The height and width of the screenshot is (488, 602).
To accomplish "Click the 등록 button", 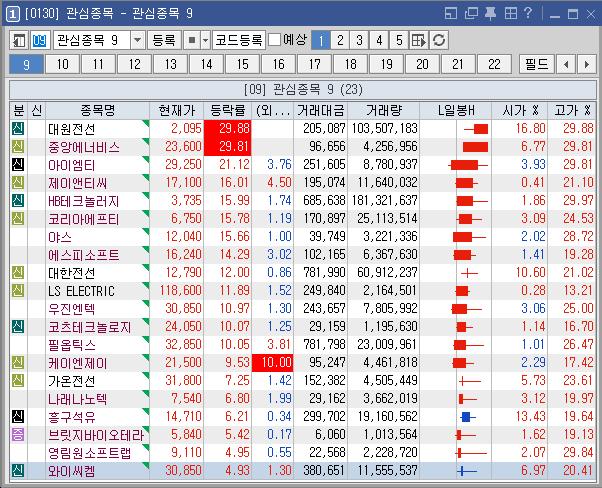I will pos(164,40).
